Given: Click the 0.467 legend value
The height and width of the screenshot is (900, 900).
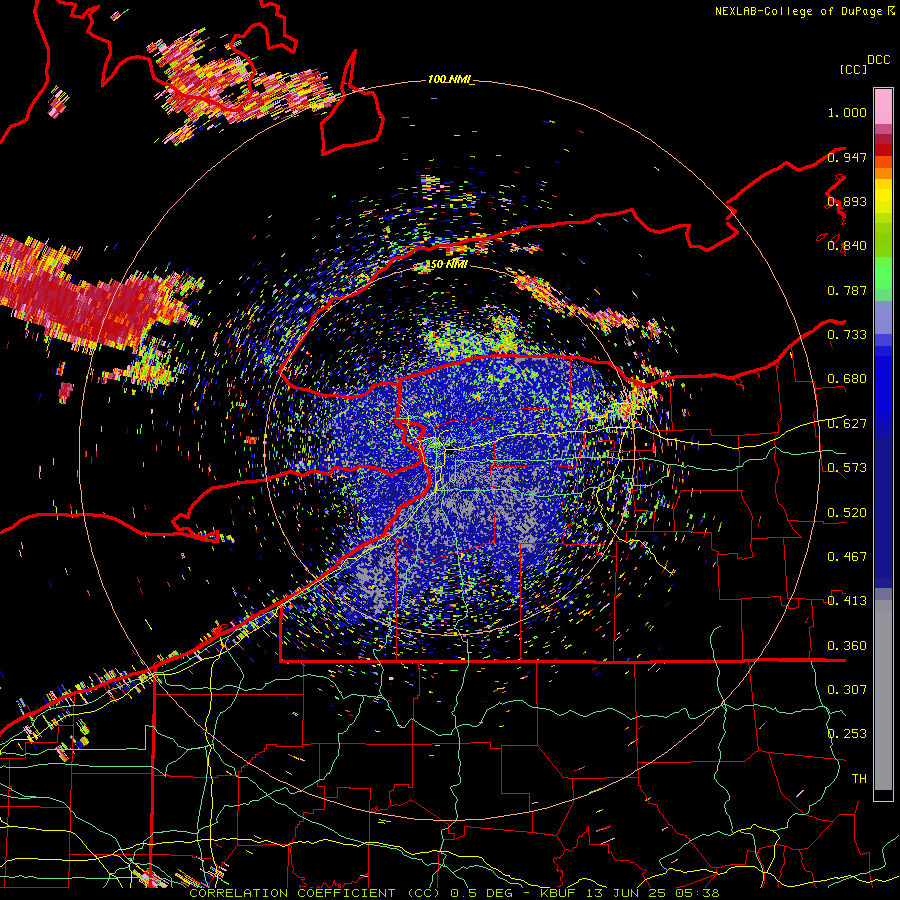Looking at the screenshot, I should tap(847, 557).
